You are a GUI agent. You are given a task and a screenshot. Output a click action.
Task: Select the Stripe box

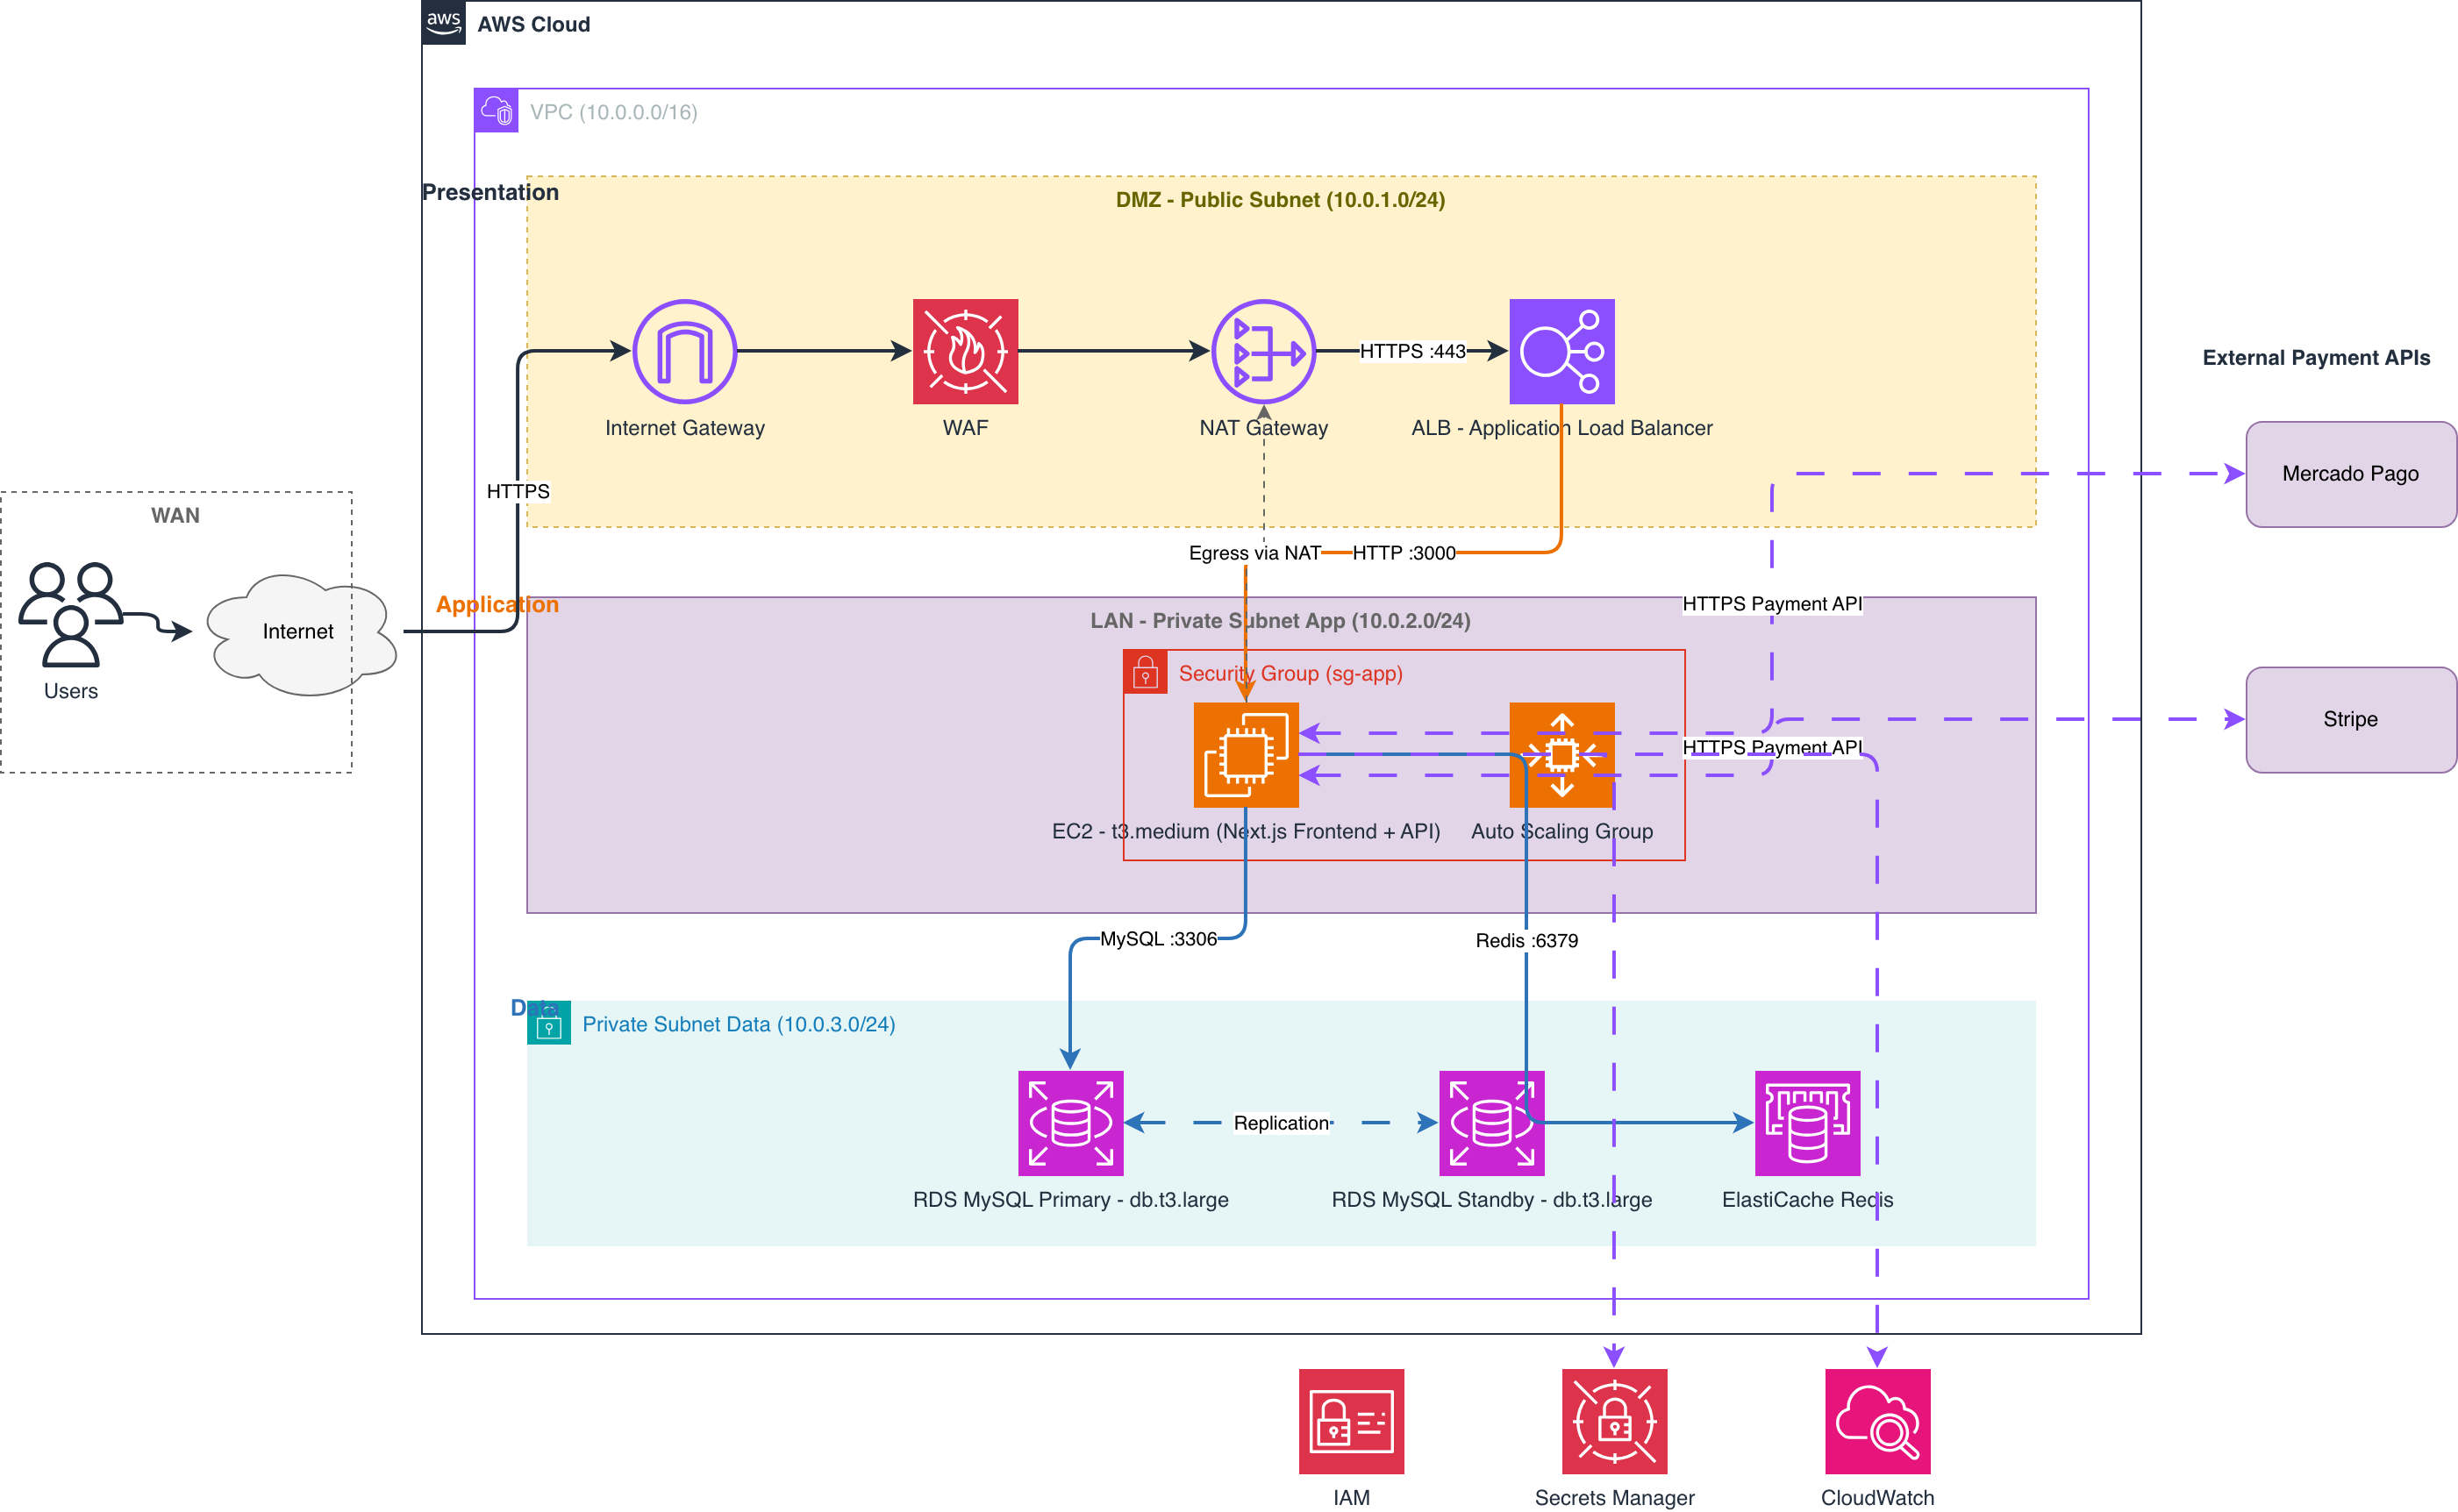[x=2351, y=720]
